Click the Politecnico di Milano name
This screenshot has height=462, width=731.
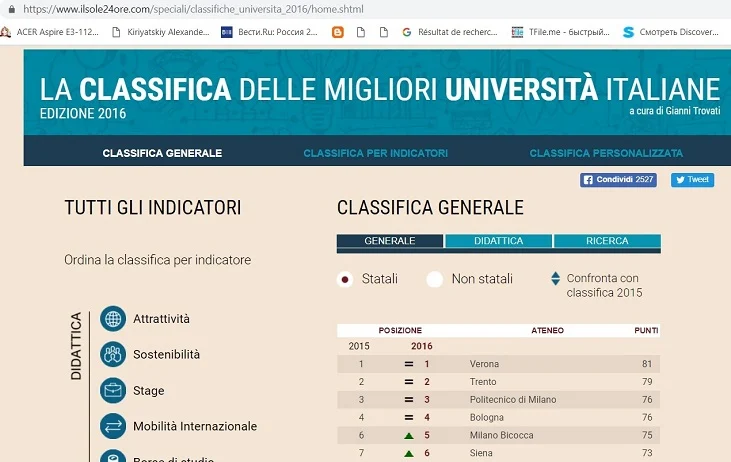[x=513, y=400]
